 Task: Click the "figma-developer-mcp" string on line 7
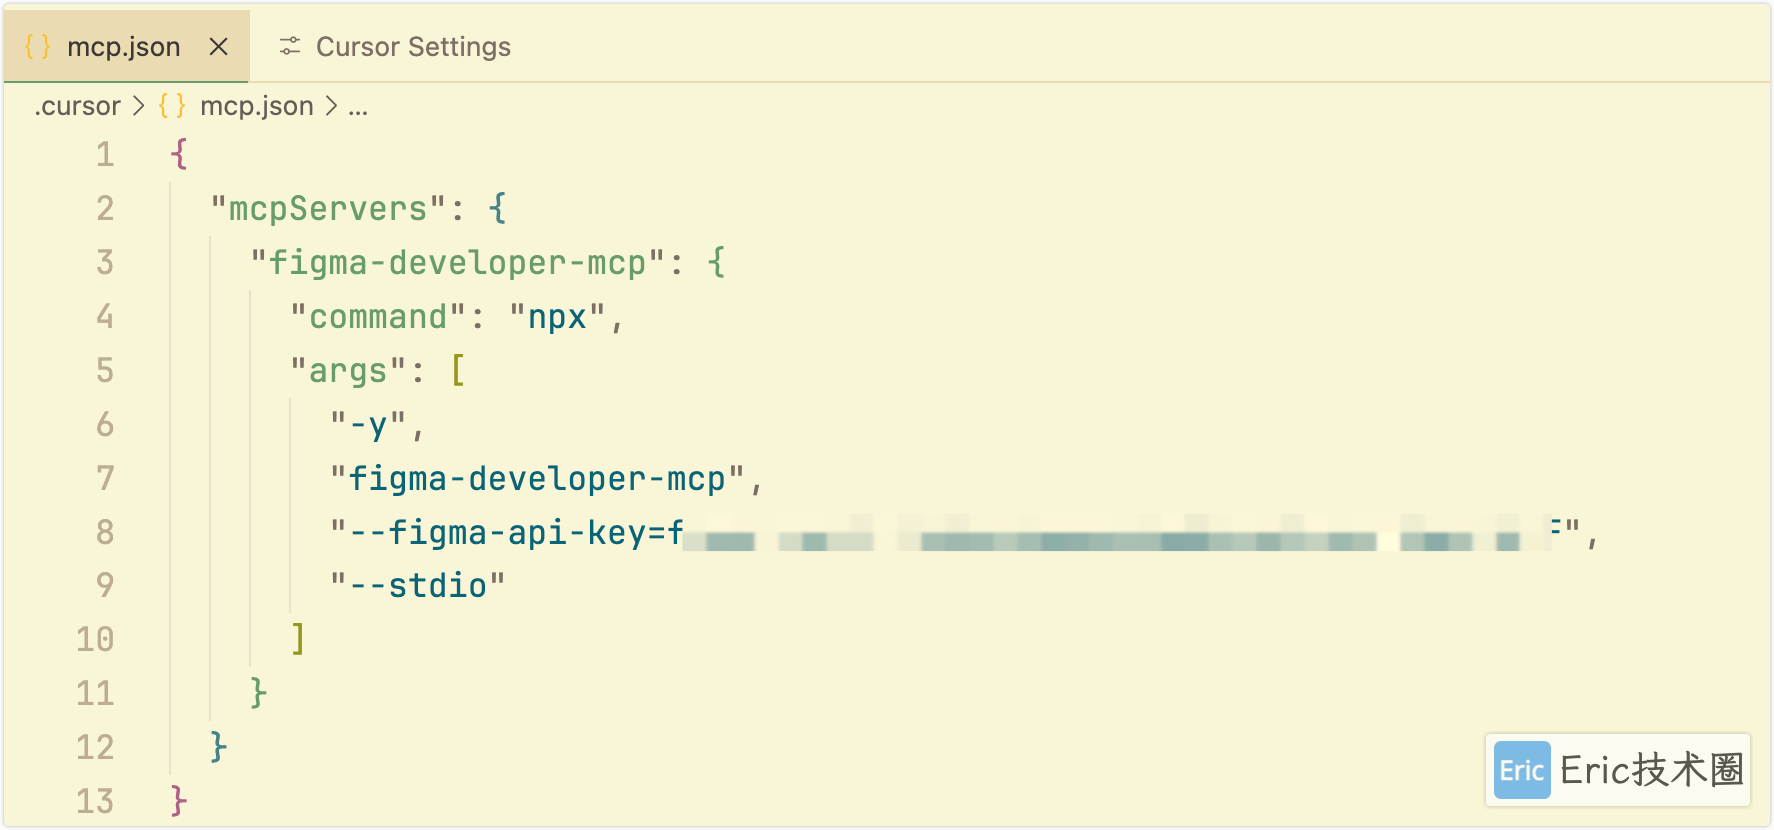(537, 478)
